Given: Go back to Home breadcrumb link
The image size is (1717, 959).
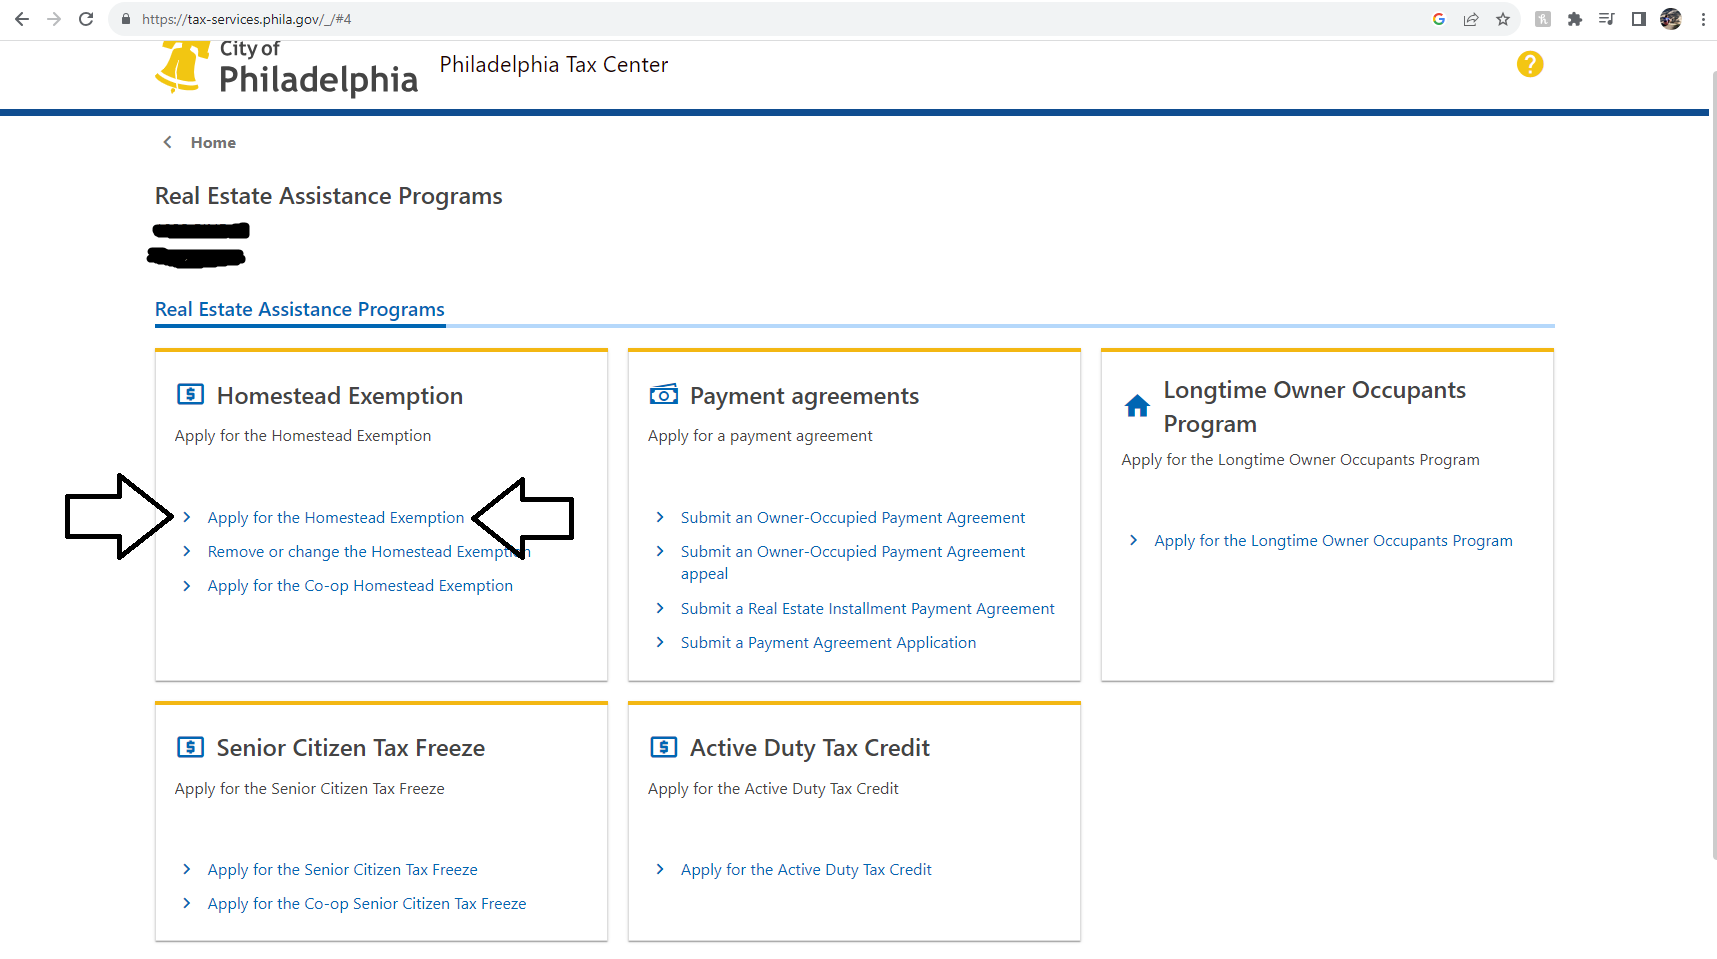Looking at the screenshot, I should (213, 143).
